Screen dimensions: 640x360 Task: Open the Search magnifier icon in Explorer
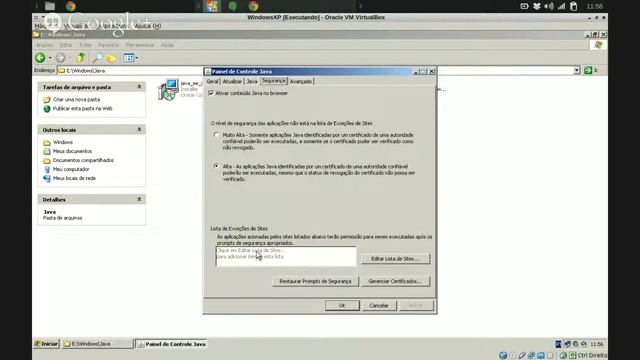(97, 58)
